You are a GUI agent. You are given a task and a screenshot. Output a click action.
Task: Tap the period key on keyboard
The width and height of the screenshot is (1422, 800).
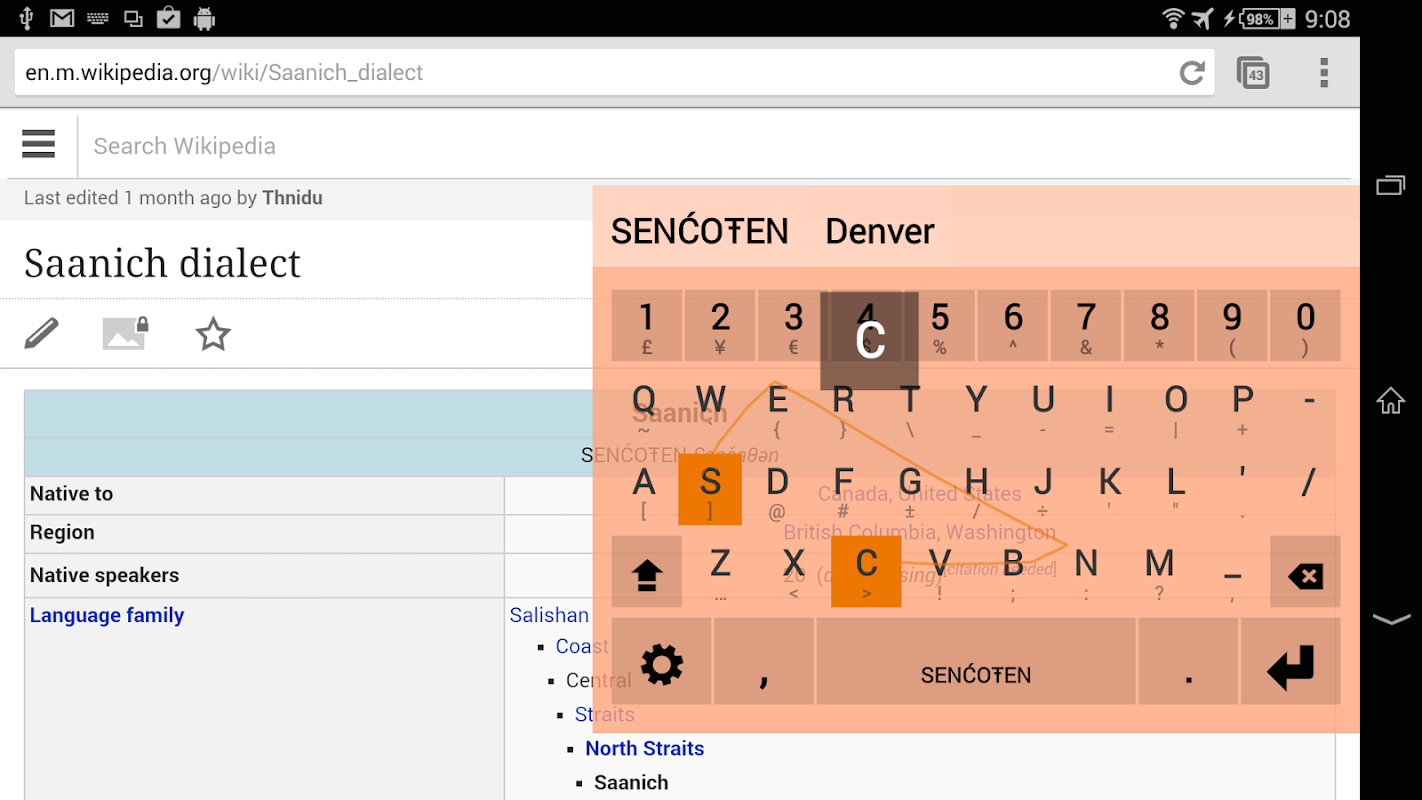[x=1188, y=662]
